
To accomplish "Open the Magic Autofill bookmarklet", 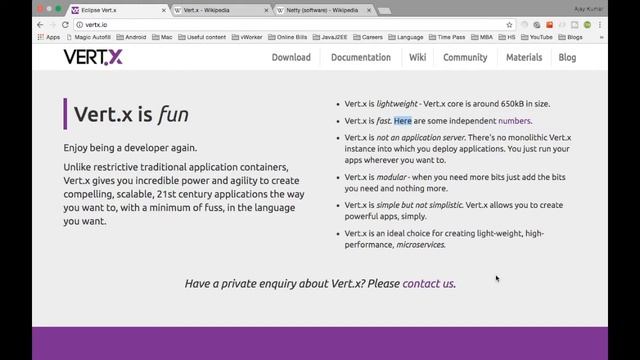I will point(89,37).
